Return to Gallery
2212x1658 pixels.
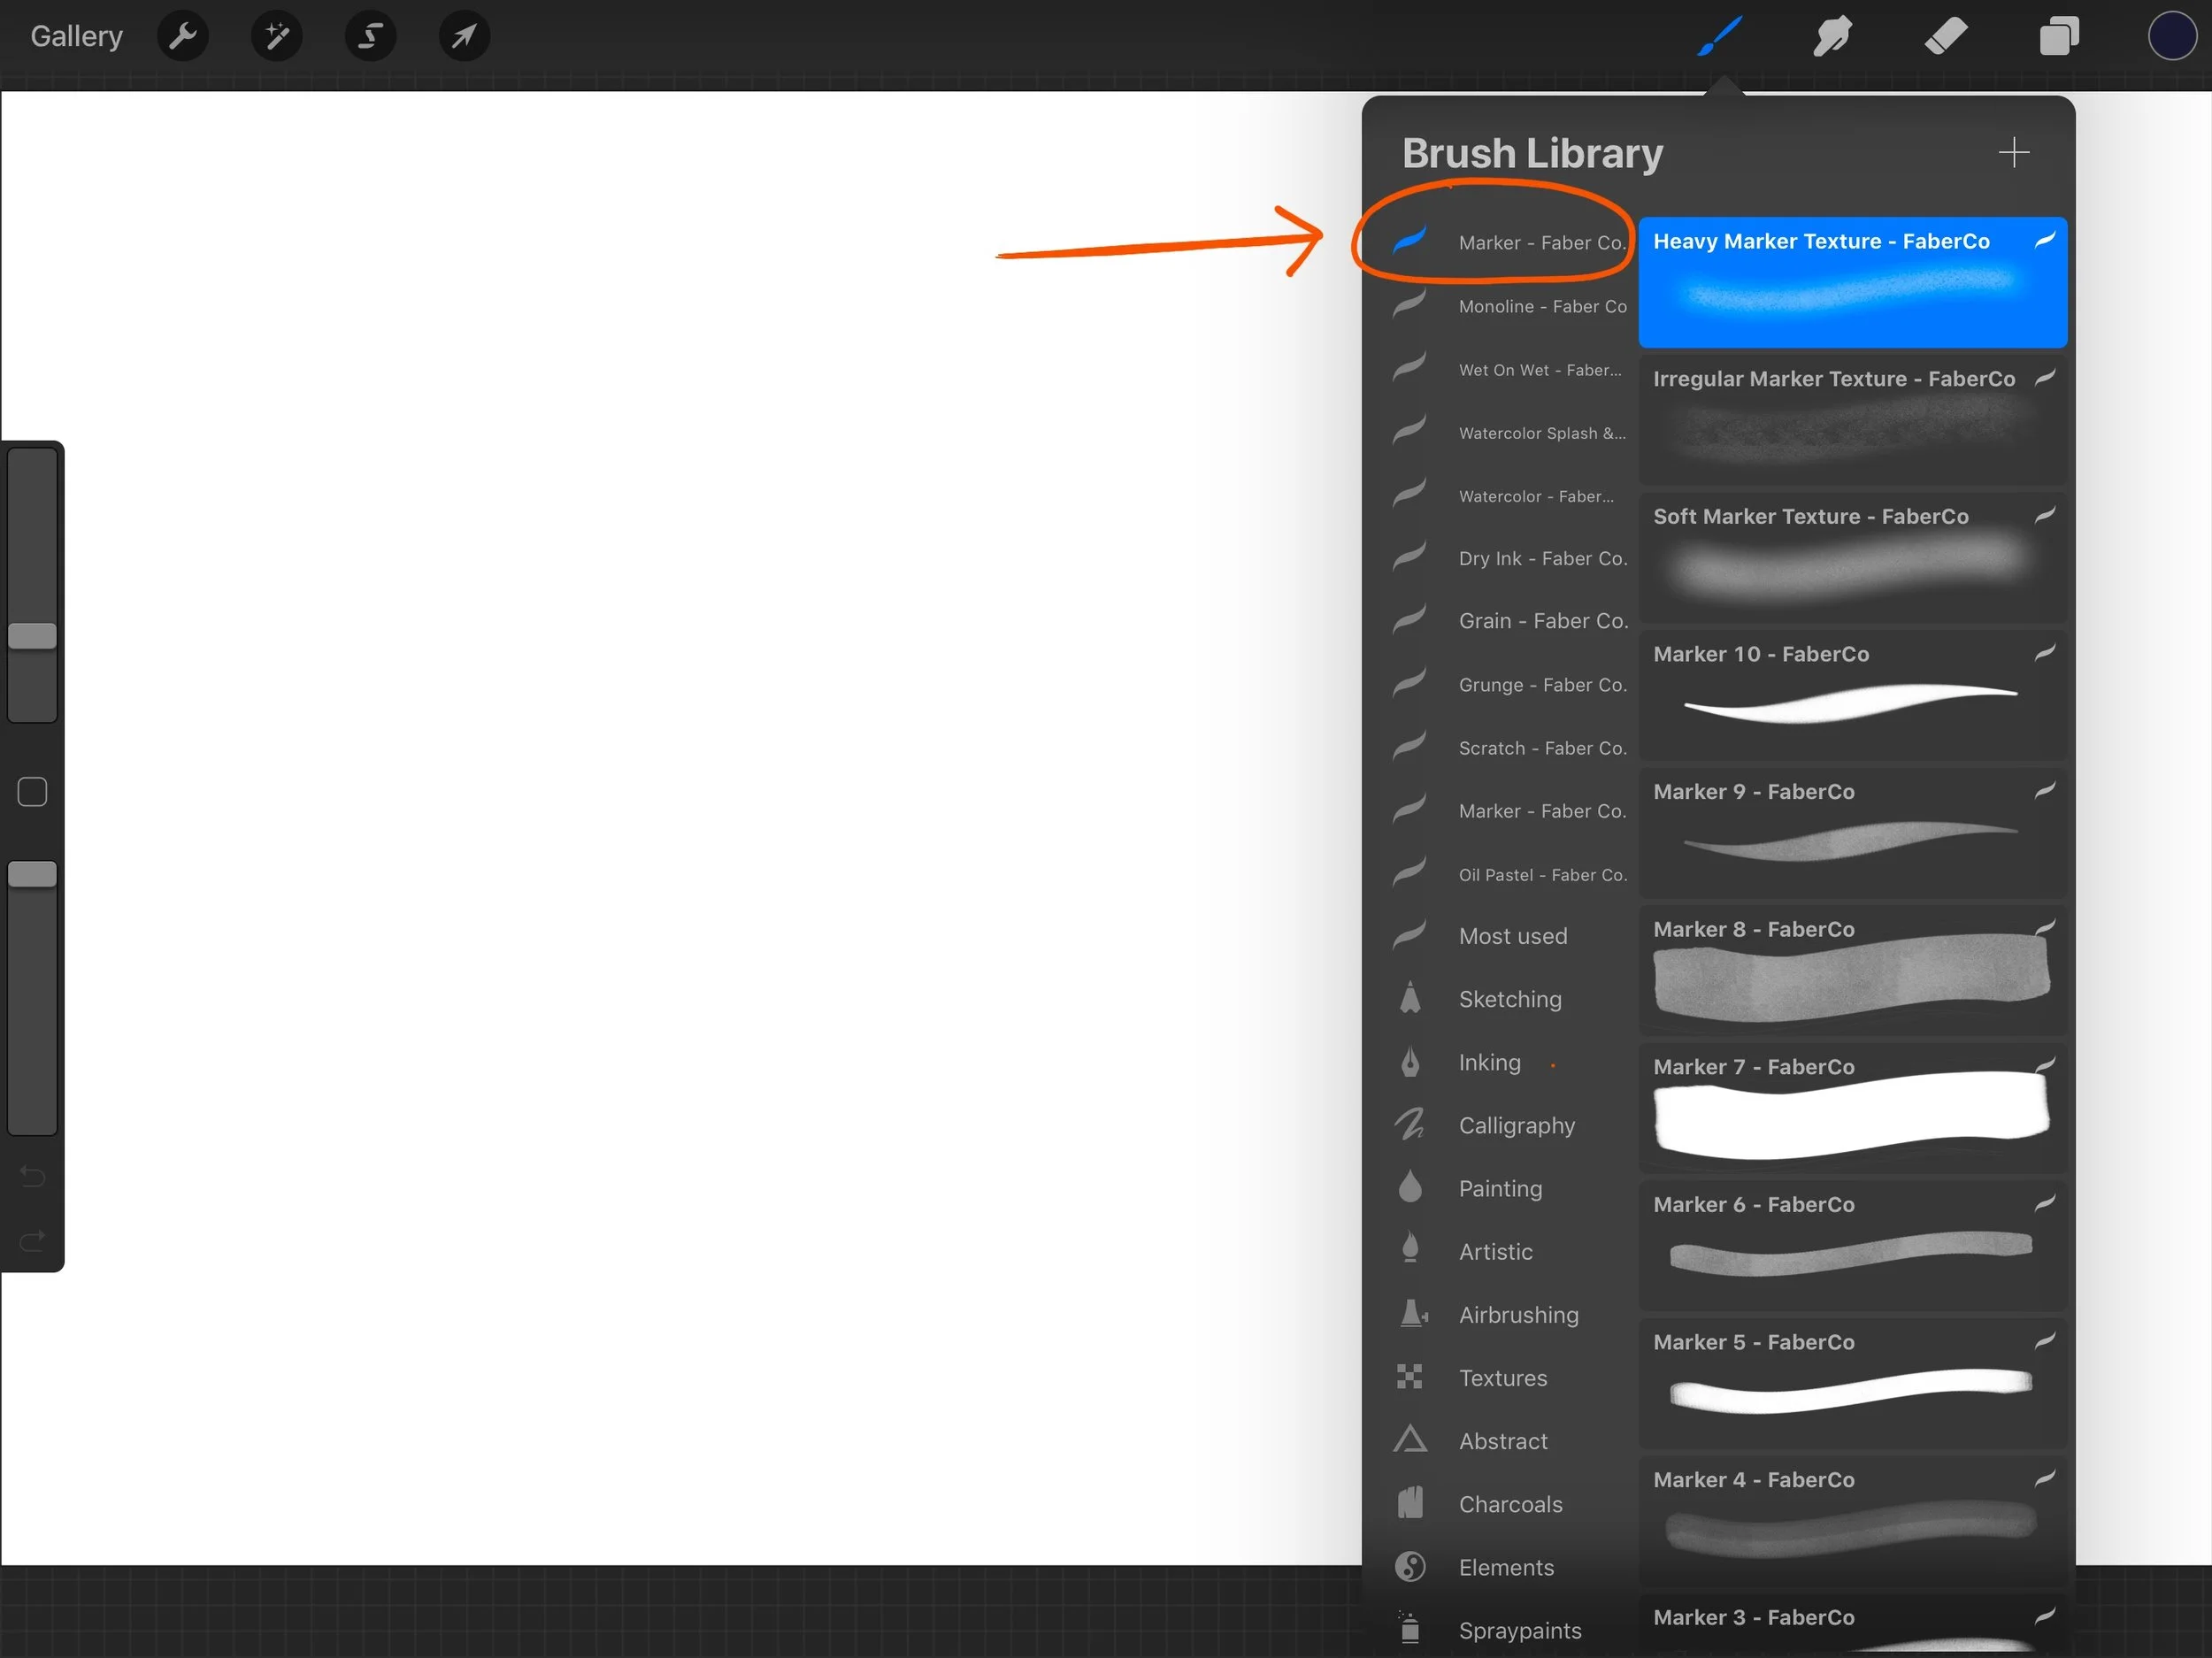76,37
